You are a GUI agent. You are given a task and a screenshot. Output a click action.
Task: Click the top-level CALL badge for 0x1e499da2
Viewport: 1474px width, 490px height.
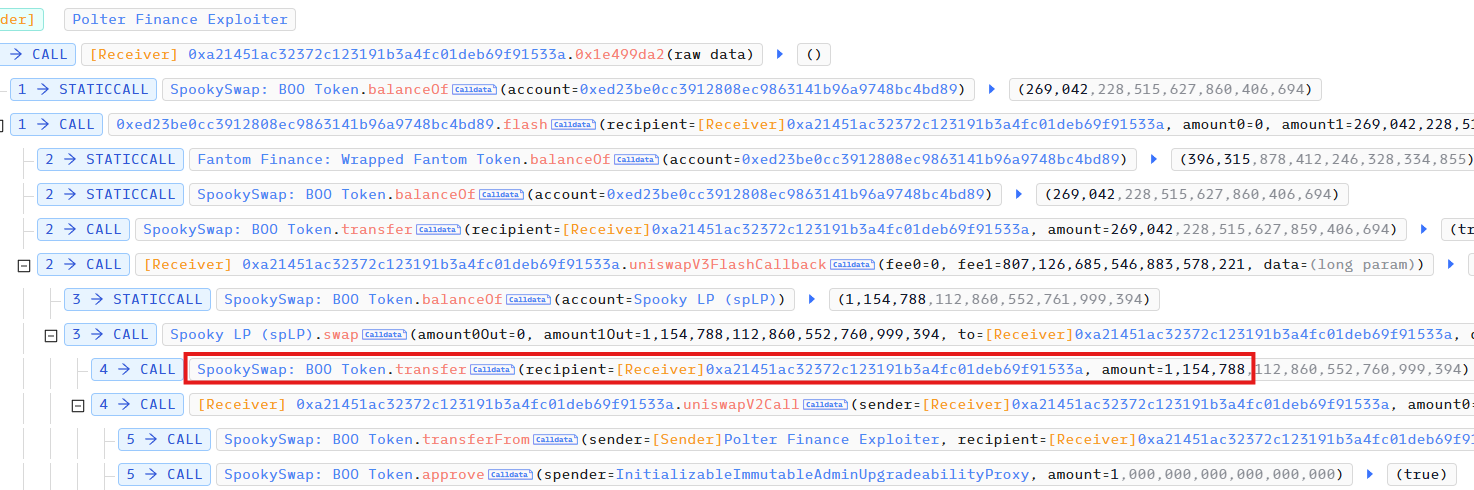point(35,54)
